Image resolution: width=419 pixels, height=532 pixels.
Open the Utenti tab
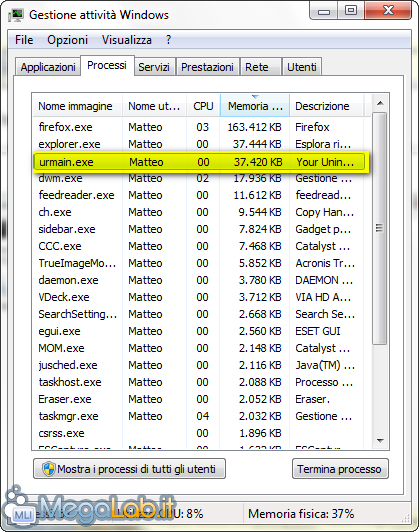pos(302,67)
